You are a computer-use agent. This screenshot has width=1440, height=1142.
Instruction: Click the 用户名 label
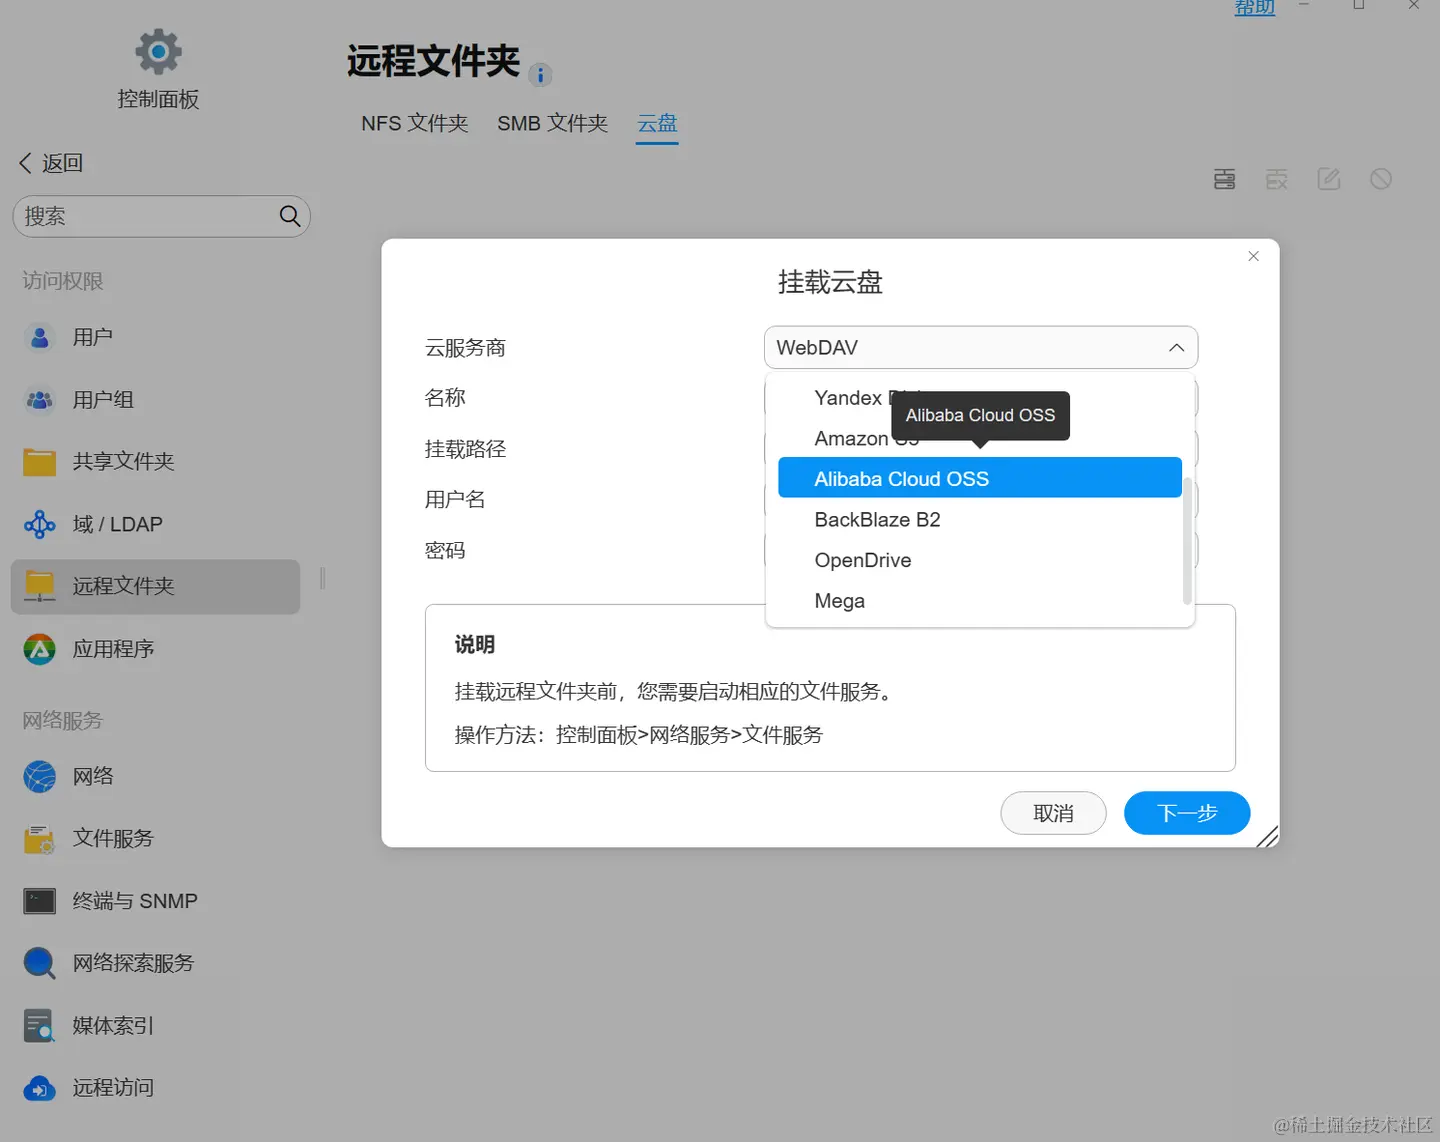(x=455, y=499)
